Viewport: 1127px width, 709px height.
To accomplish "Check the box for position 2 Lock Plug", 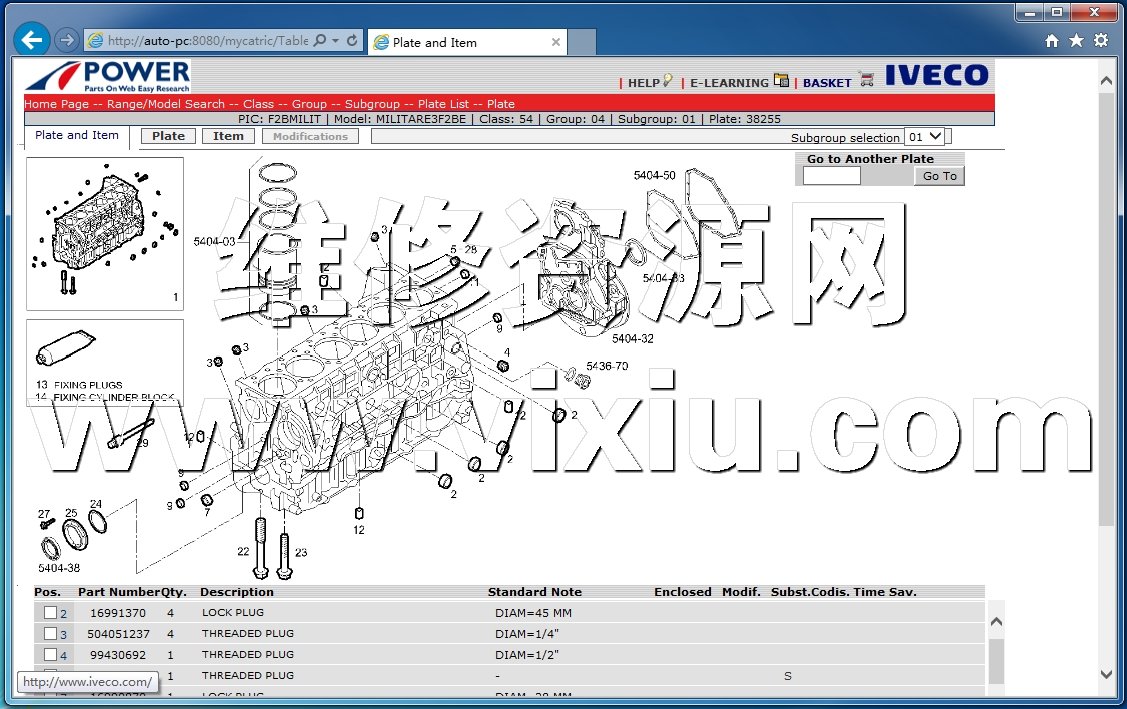I will (x=50, y=613).
